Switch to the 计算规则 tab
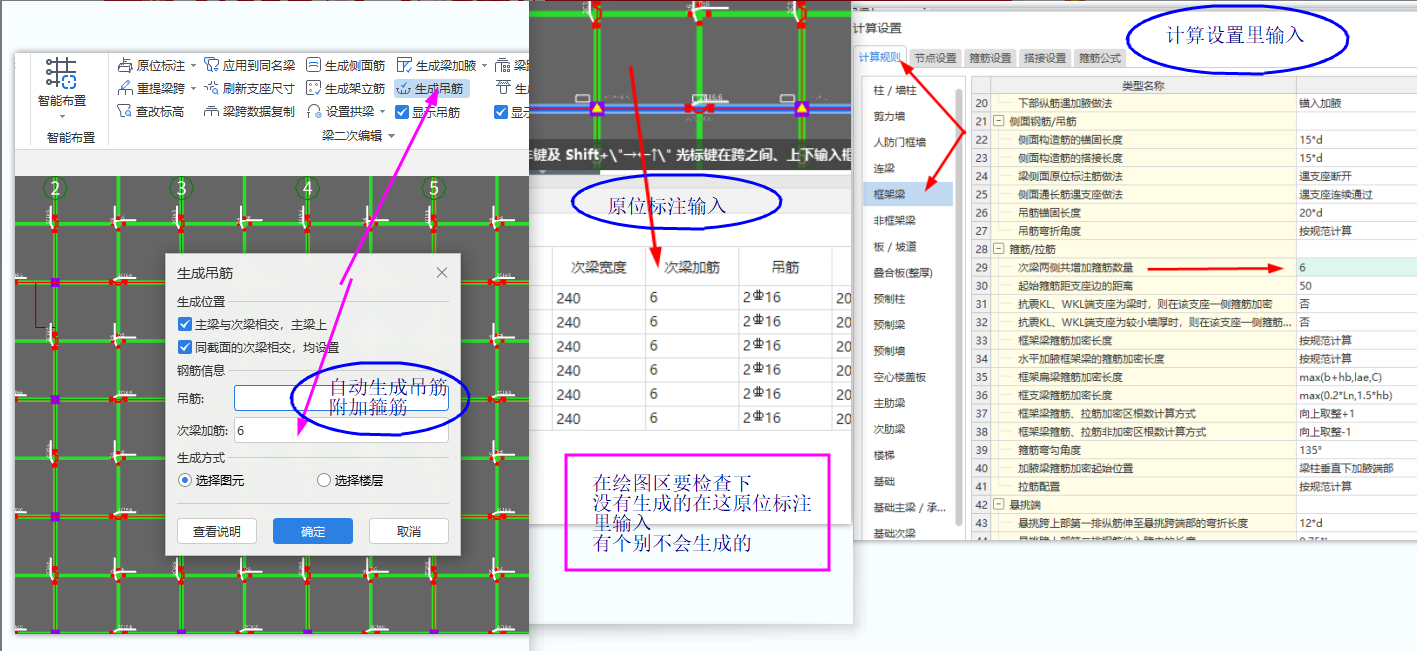1417x651 pixels. pyautogui.click(x=881, y=58)
